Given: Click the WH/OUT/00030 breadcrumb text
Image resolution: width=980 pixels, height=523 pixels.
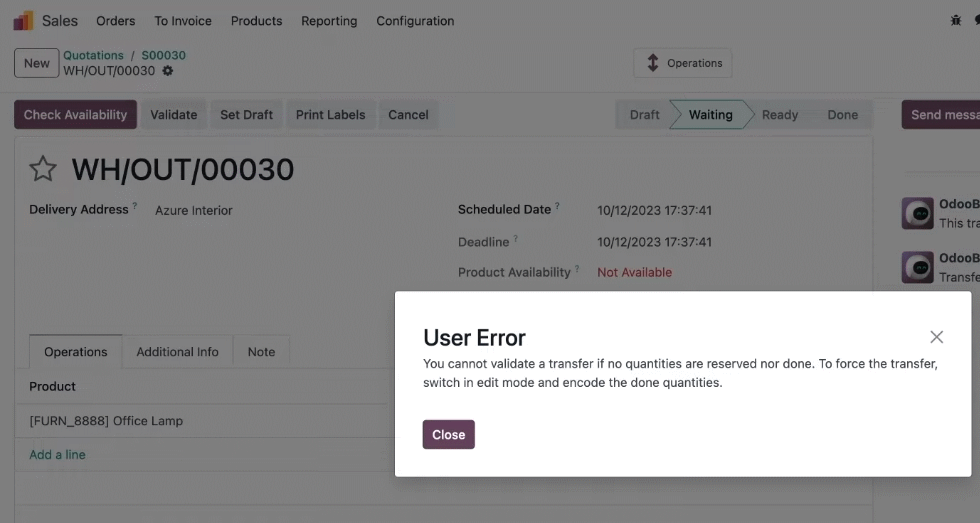Looking at the screenshot, I should coord(109,71).
